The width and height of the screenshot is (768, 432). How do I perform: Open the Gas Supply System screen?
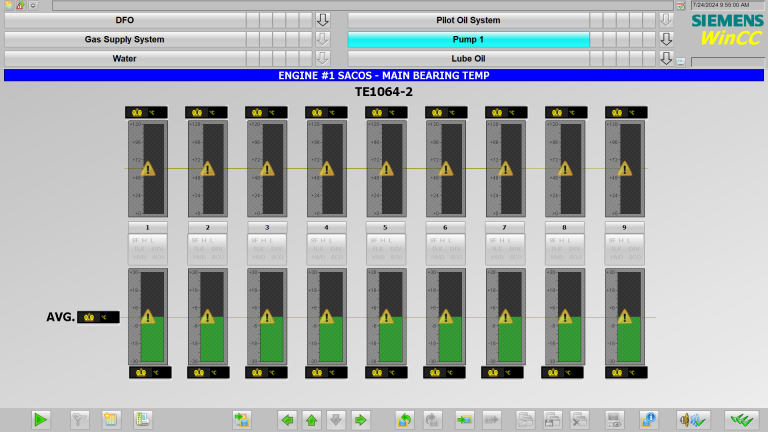[124, 39]
